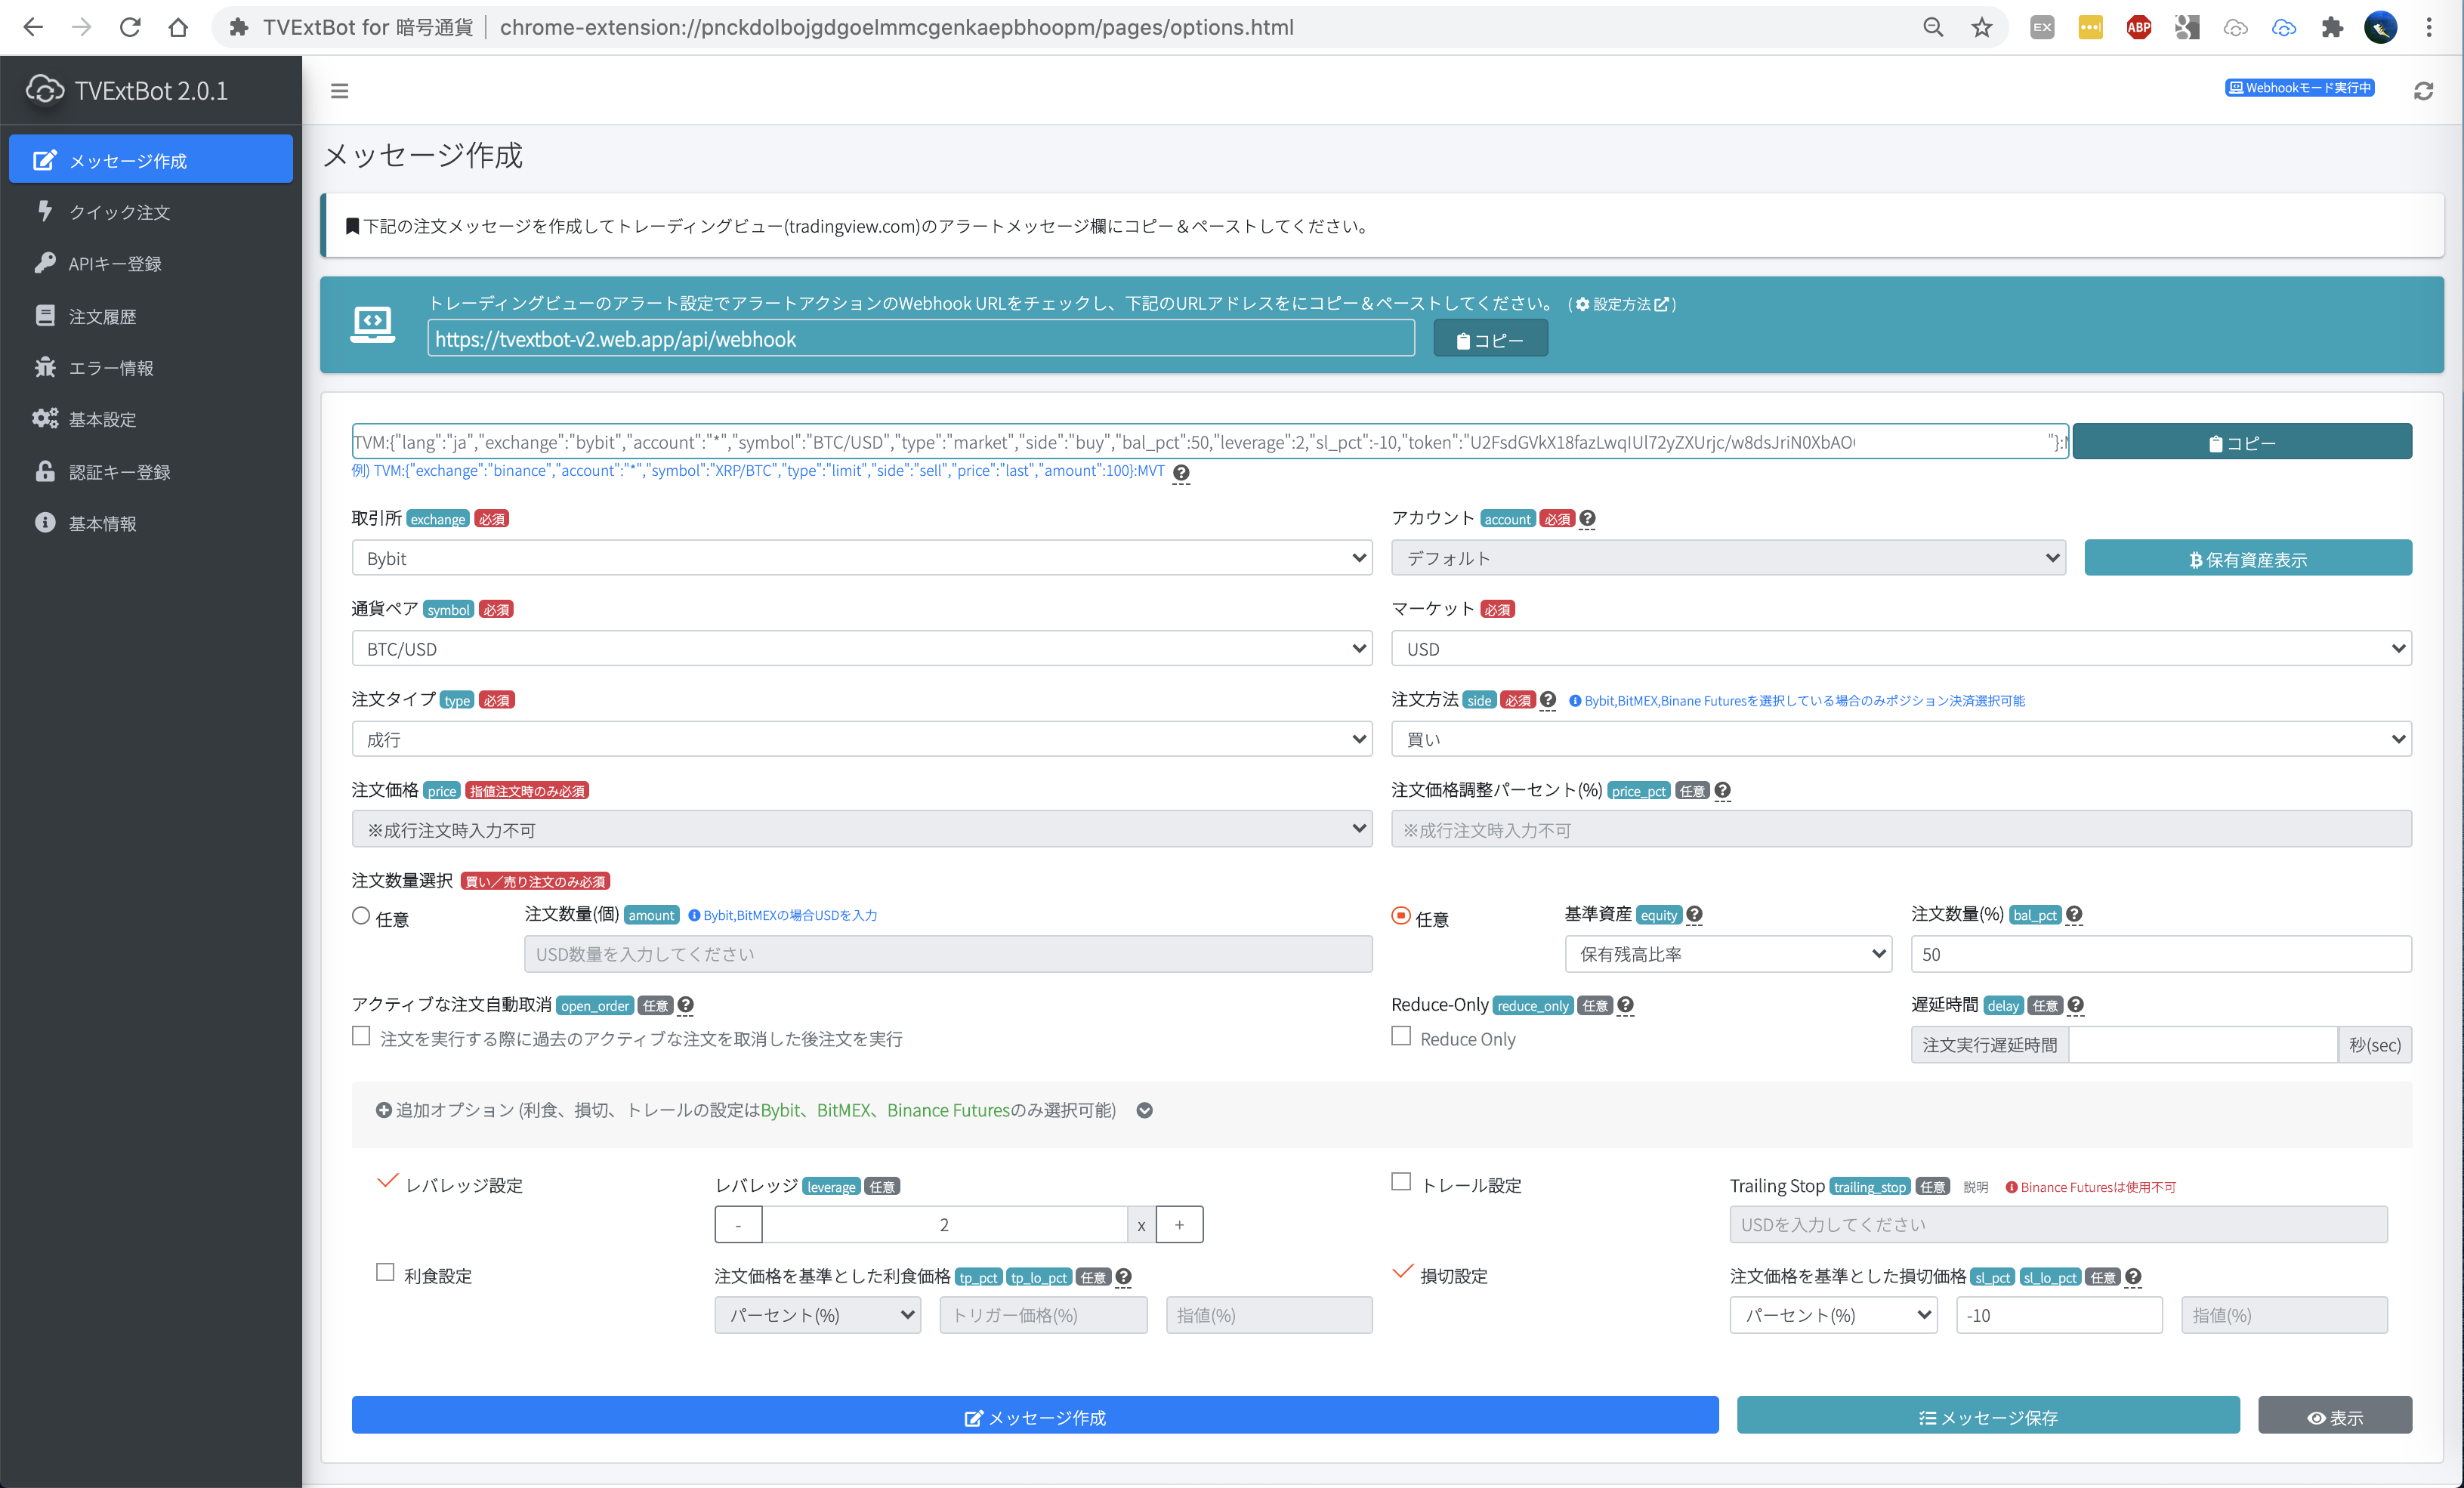Click the blue メッセージ作成 button
This screenshot has height=1488, width=2464.
1034,1416
